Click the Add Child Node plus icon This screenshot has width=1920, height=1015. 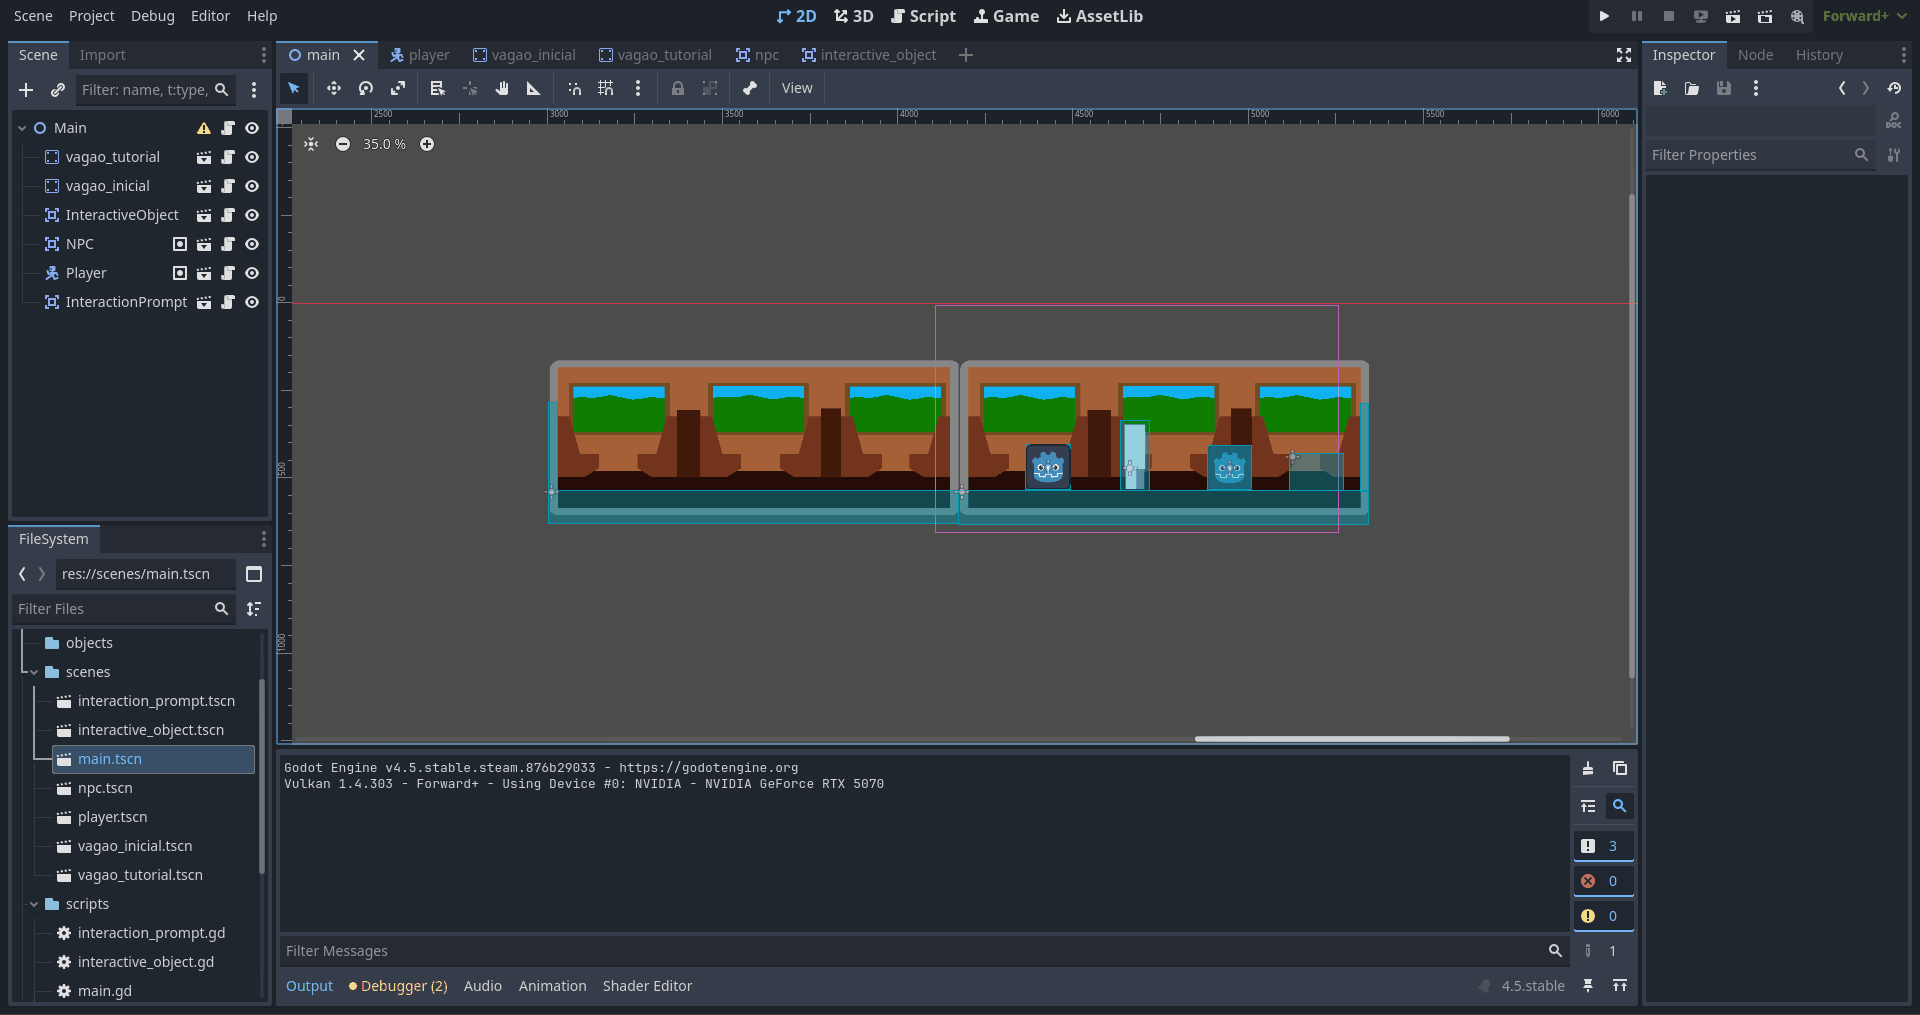(26, 90)
